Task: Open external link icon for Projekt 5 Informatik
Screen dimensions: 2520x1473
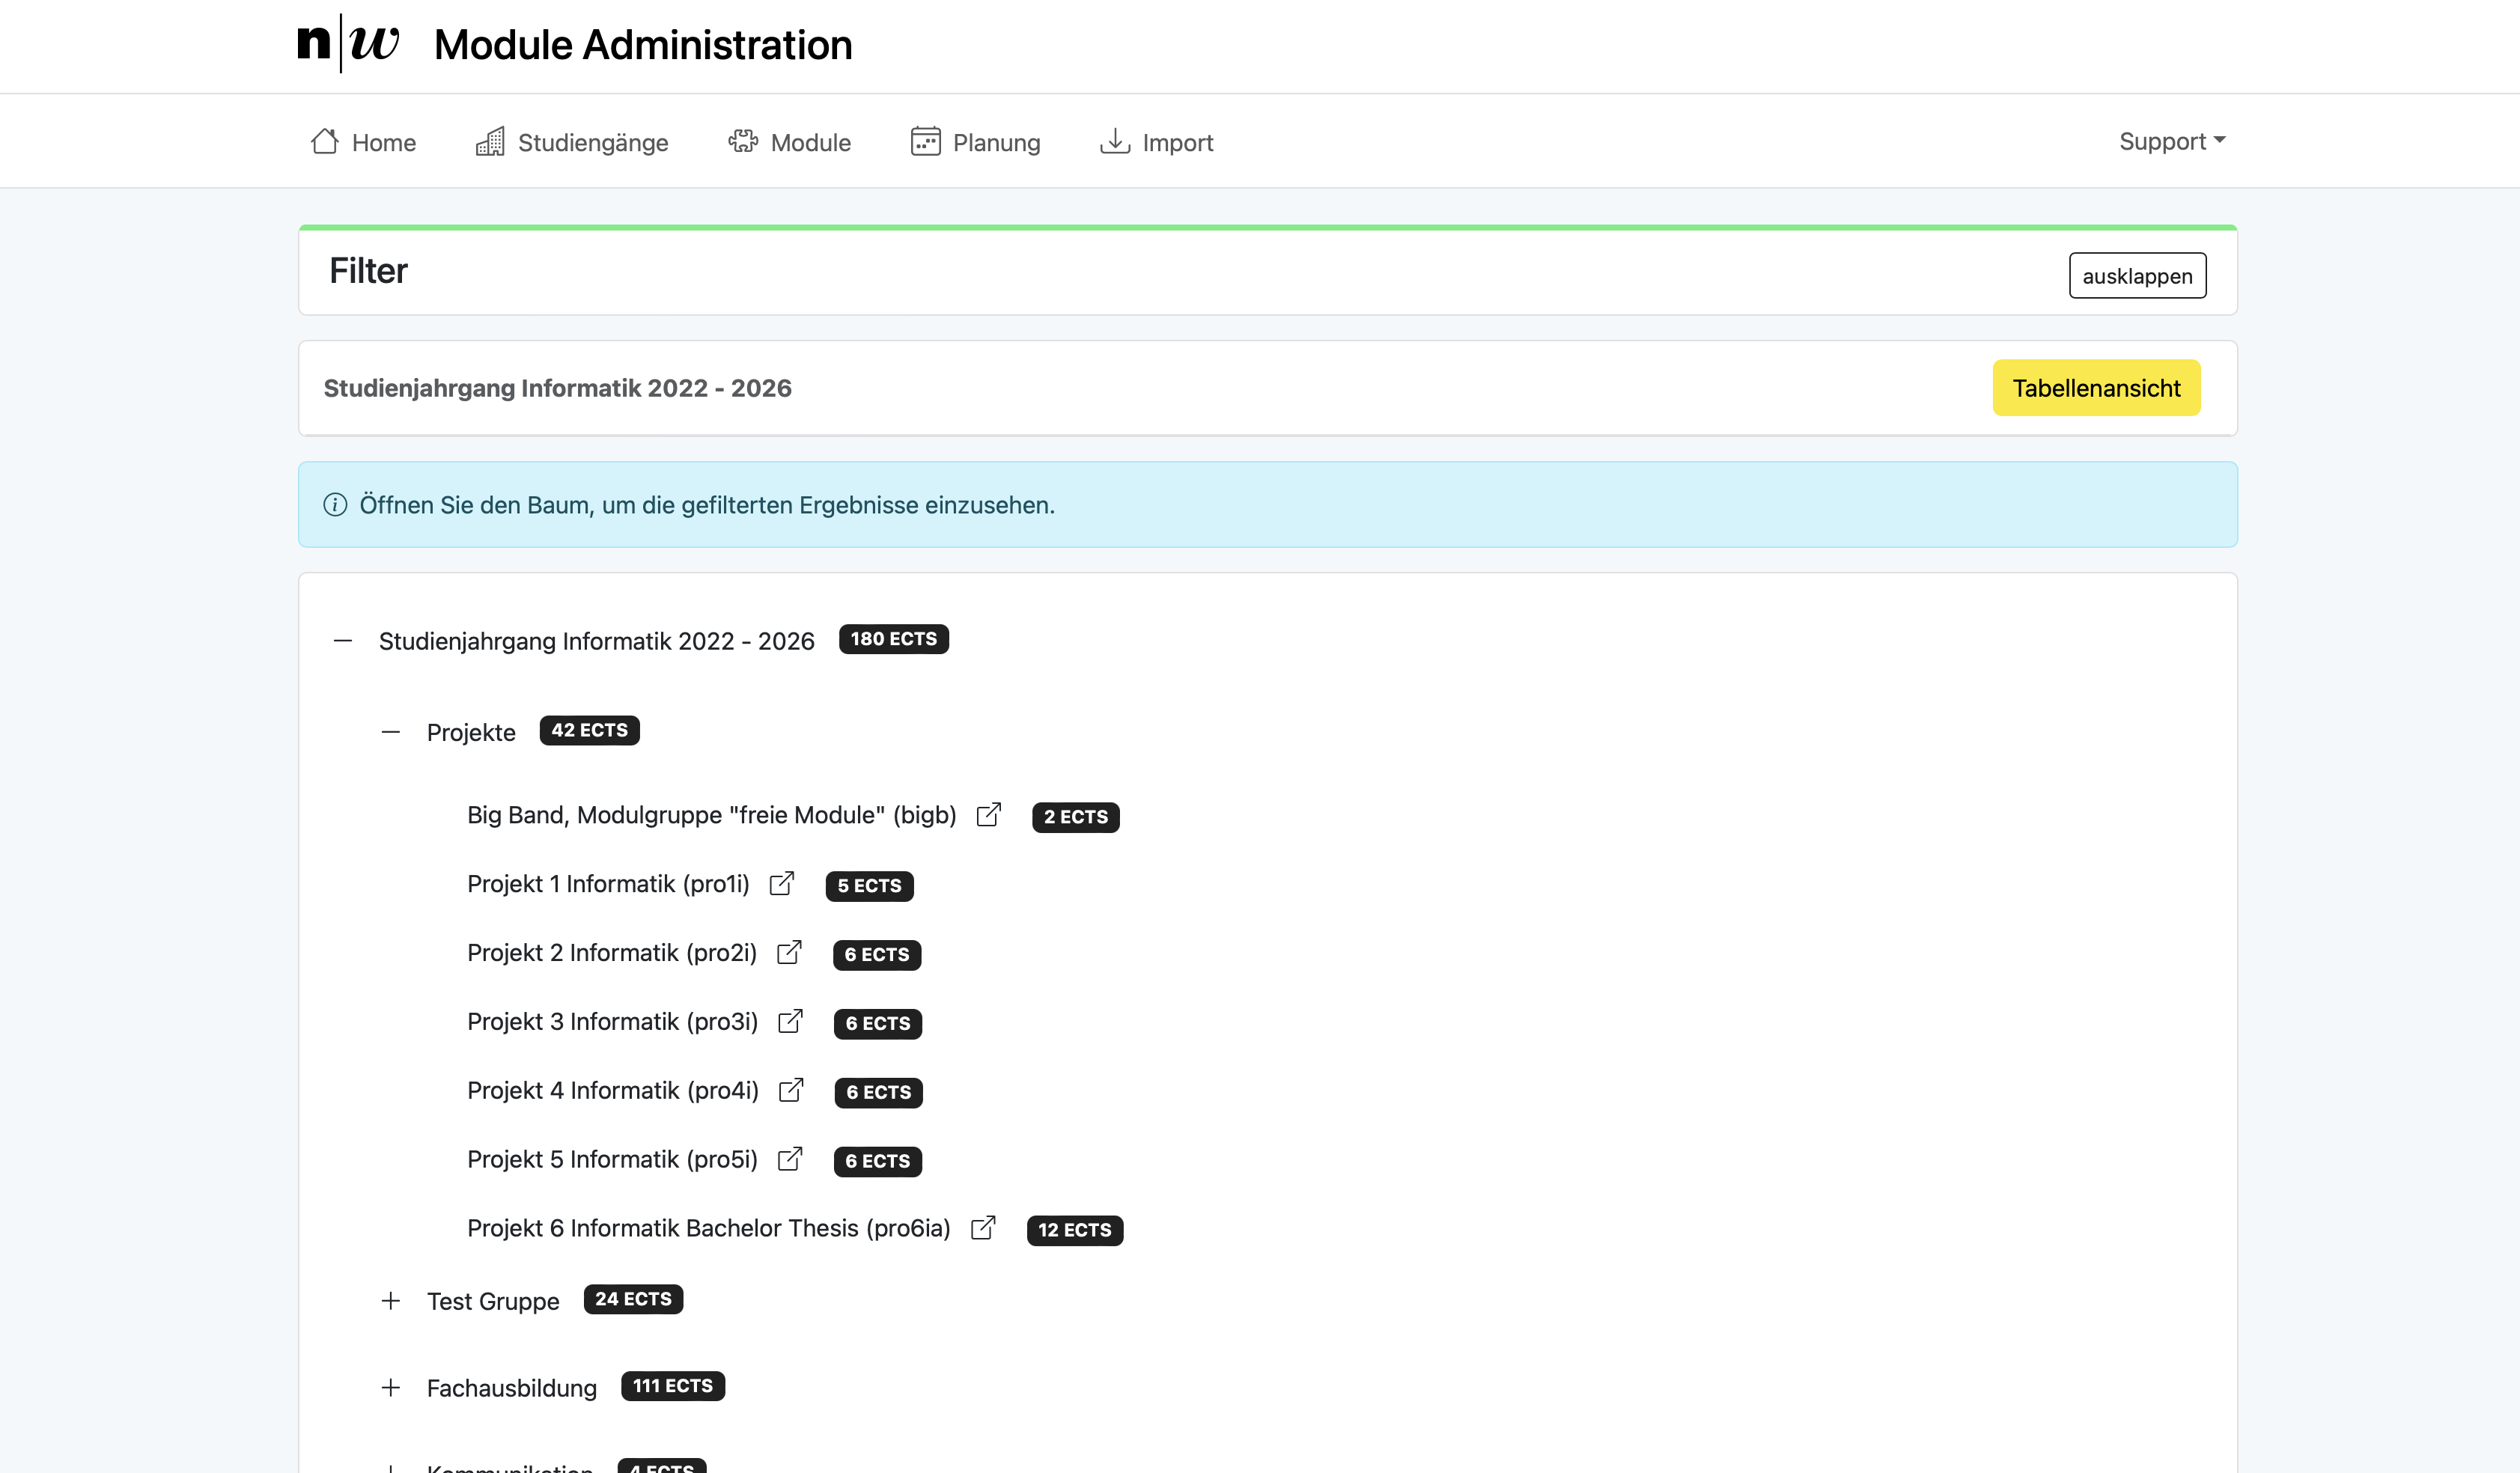Action: [x=790, y=1159]
